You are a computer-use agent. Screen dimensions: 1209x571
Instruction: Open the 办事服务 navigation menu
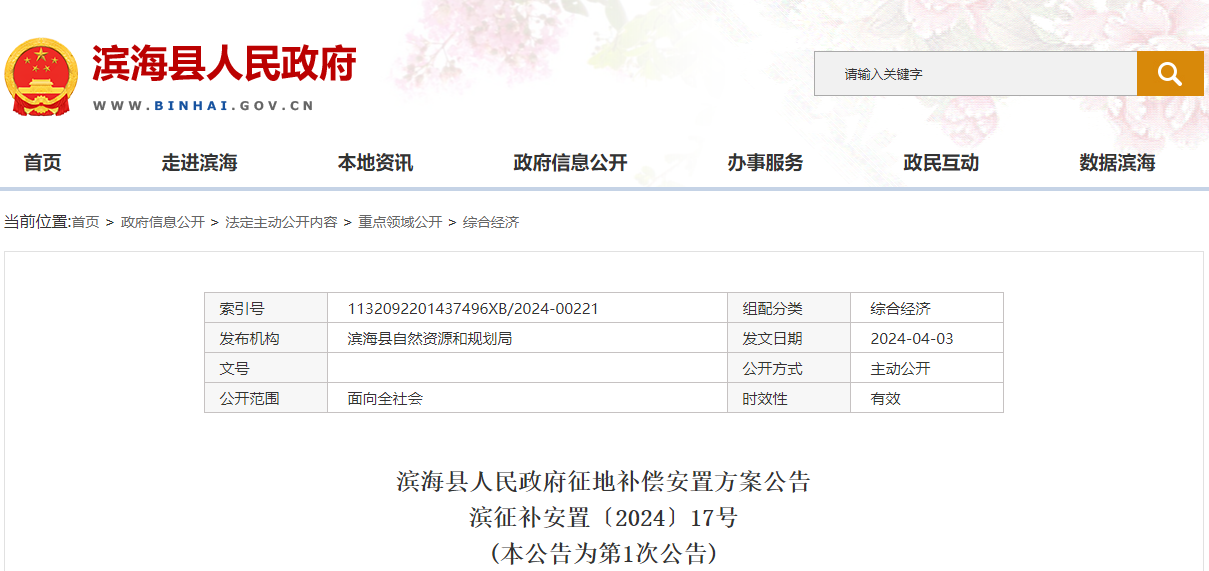[x=765, y=163]
